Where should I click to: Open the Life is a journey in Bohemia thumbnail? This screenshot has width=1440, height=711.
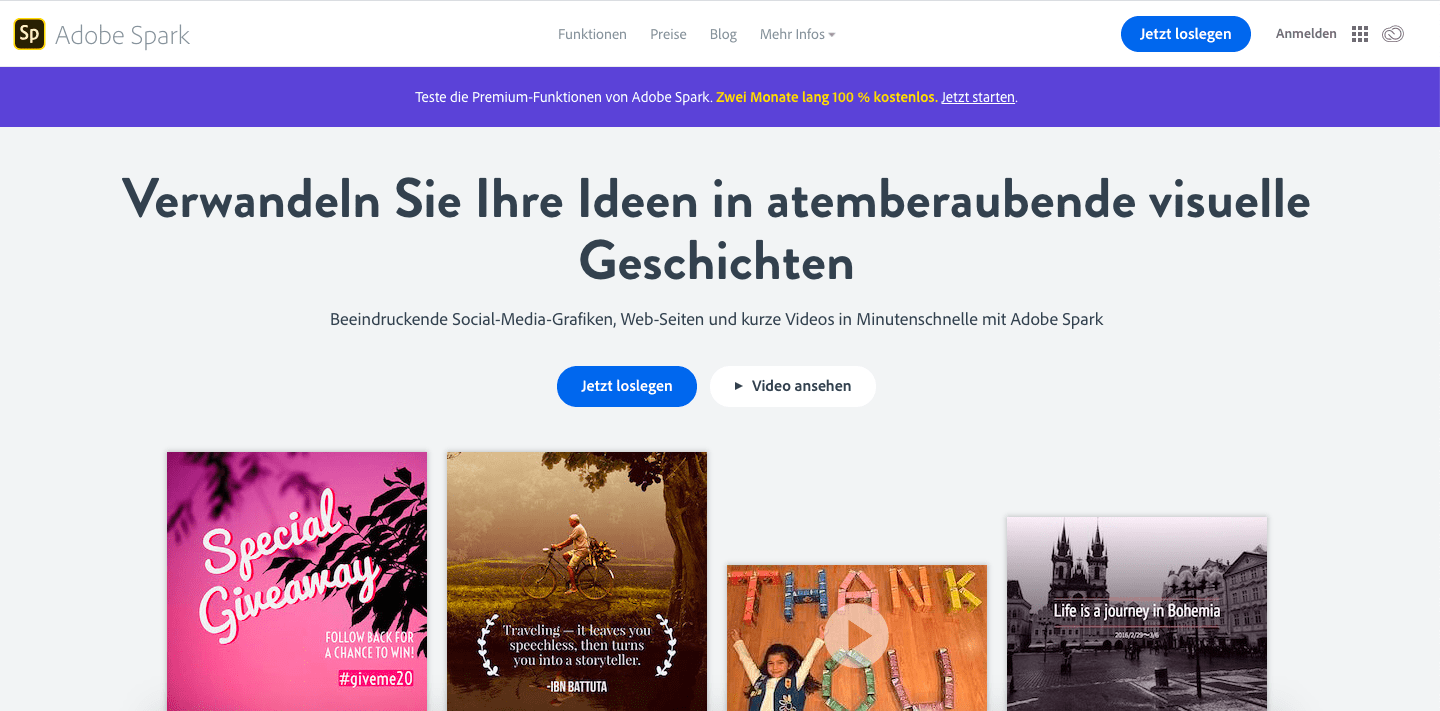1137,613
